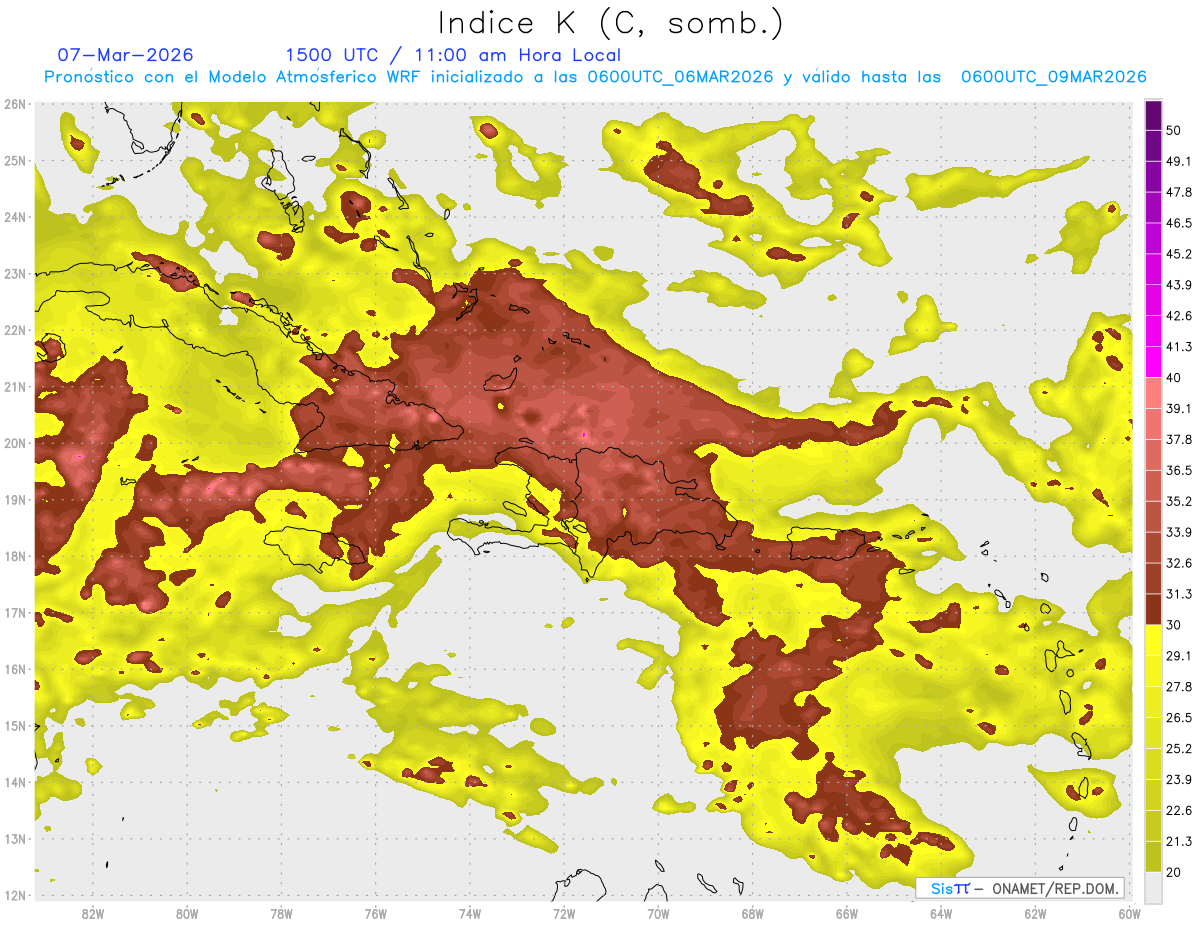This screenshot has height=927, width=1200.
Task: Click the '24N' latitude label
Action: click(x=14, y=217)
